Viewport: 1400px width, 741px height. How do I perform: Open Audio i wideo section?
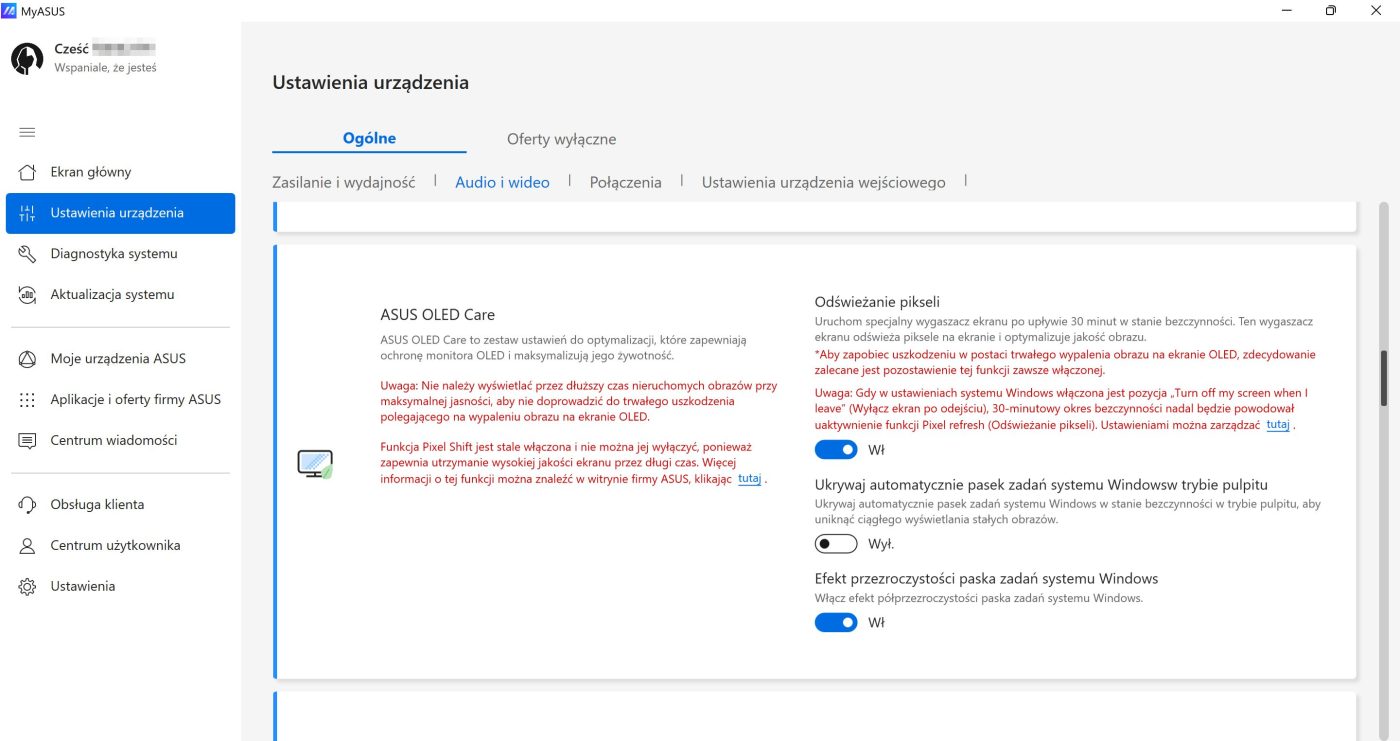[x=502, y=182]
